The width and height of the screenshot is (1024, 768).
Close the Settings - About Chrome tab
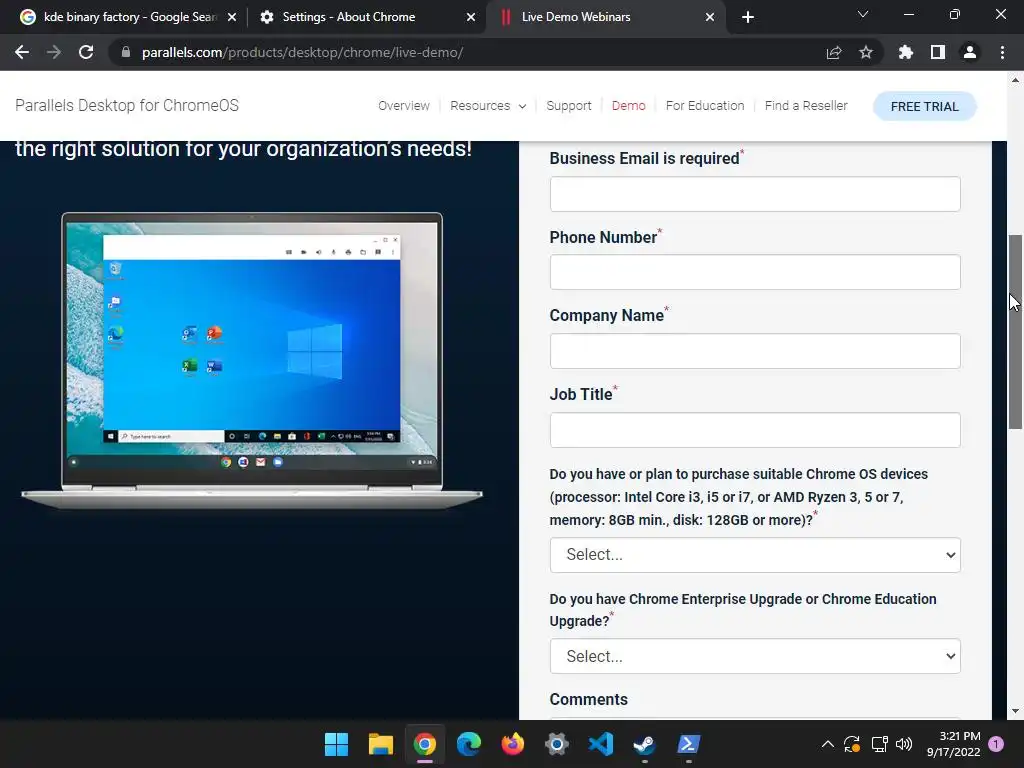pyautogui.click(x=471, y=17)
